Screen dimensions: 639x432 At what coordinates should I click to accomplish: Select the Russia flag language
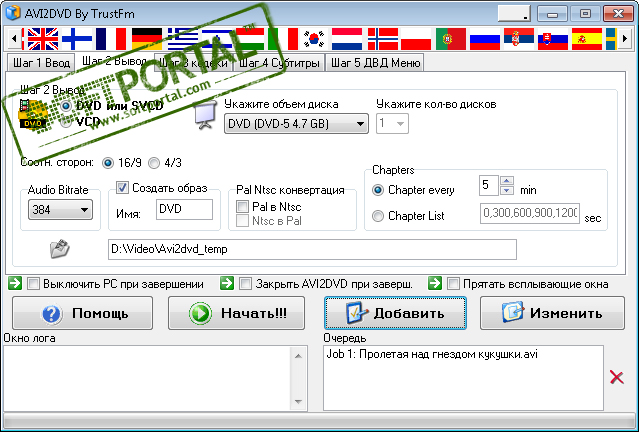485,39
